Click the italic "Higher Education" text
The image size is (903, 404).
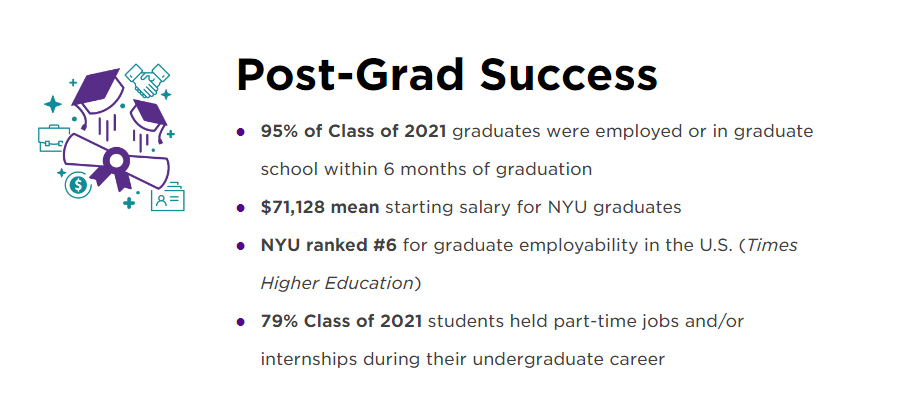click(336, 283)
